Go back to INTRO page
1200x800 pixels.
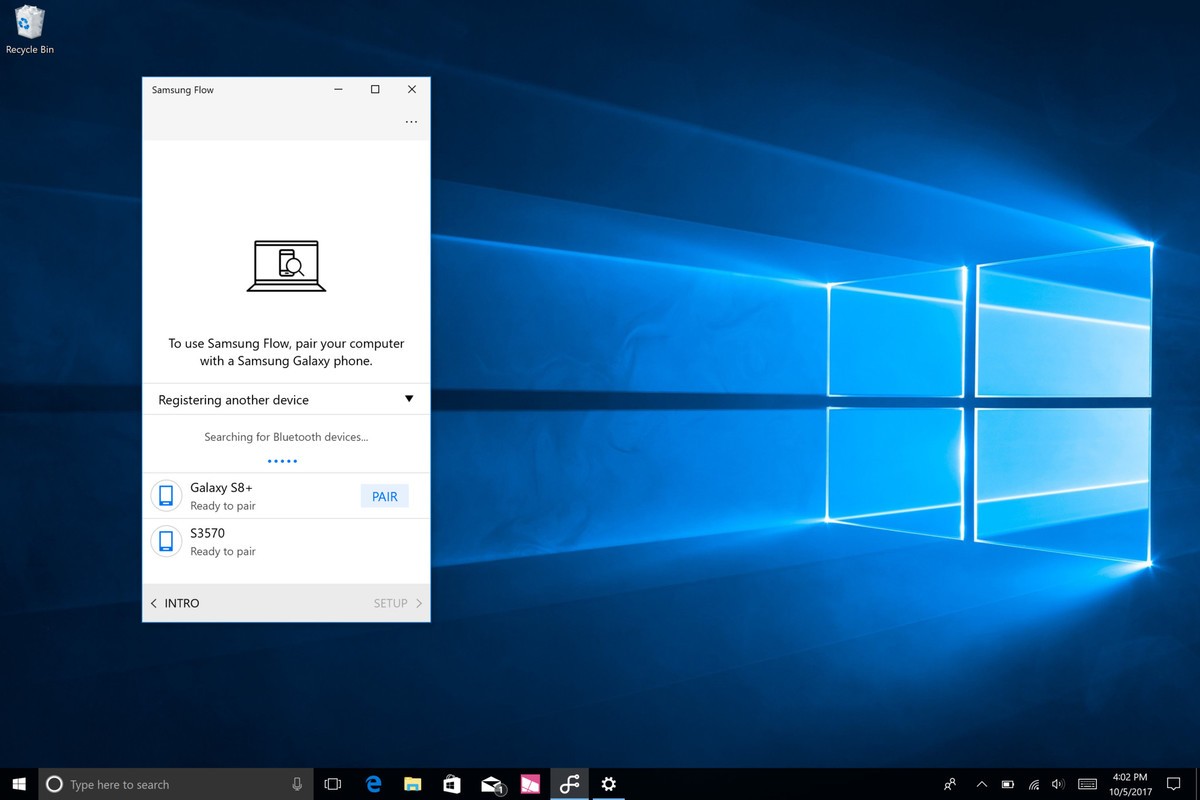pyautogui.click(x=175, y=603)
